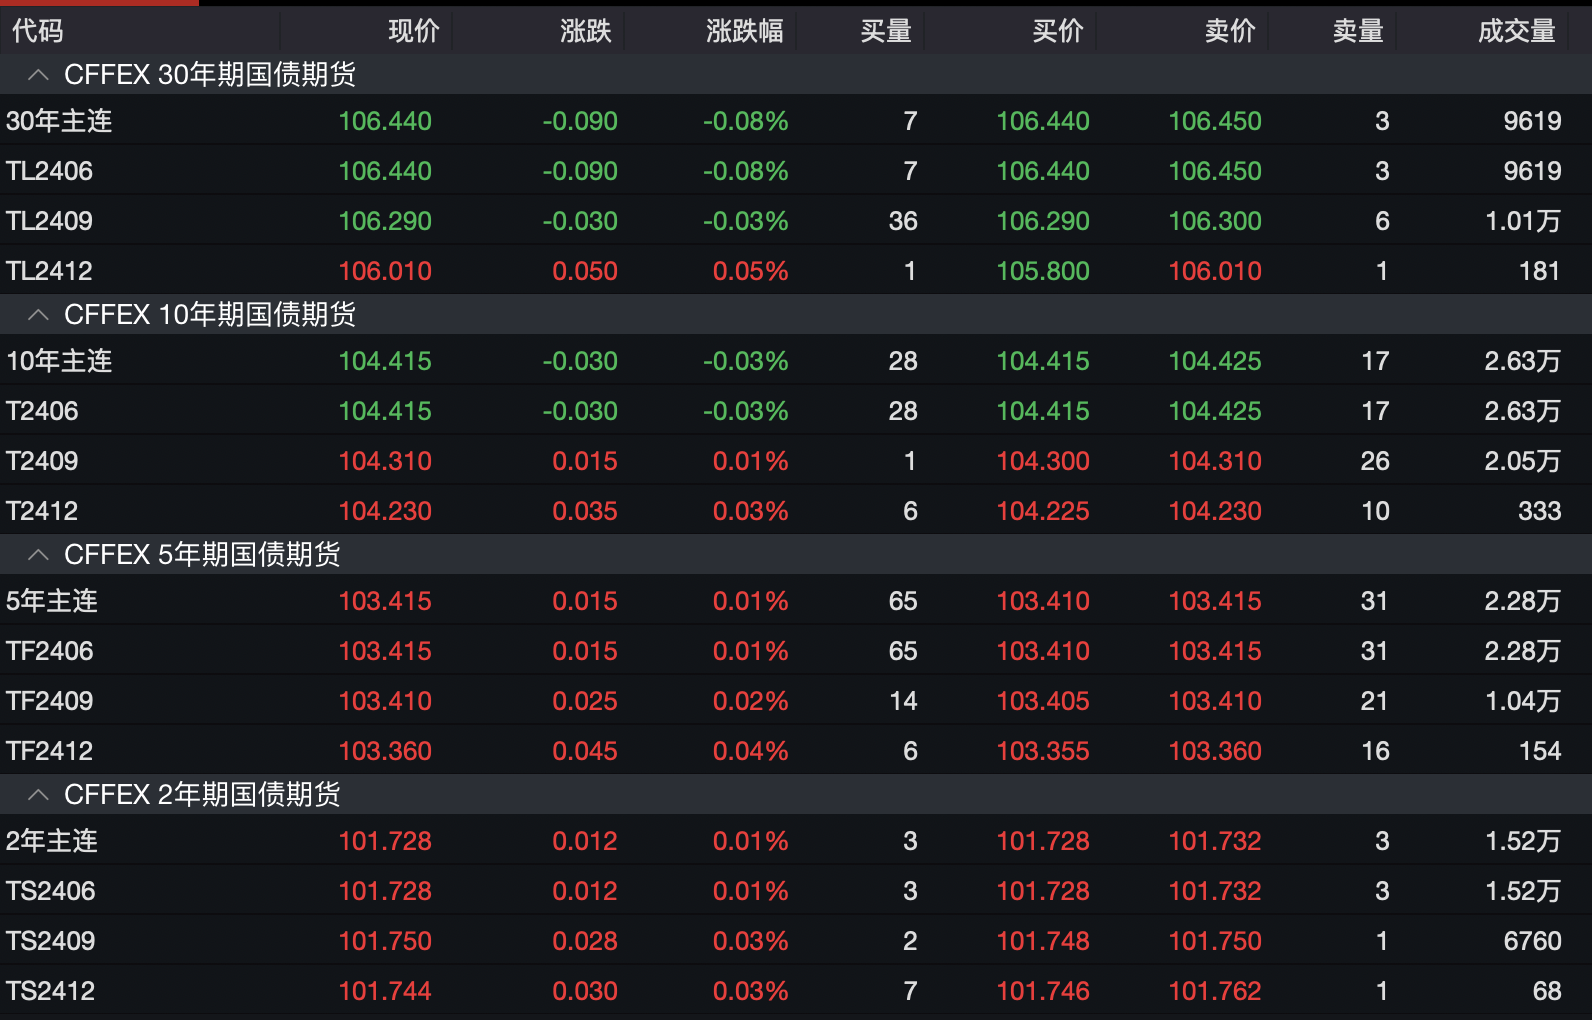Choose the 2年主连 contract
Screen dimensions: 1592x1020
[x=52, y=841]
